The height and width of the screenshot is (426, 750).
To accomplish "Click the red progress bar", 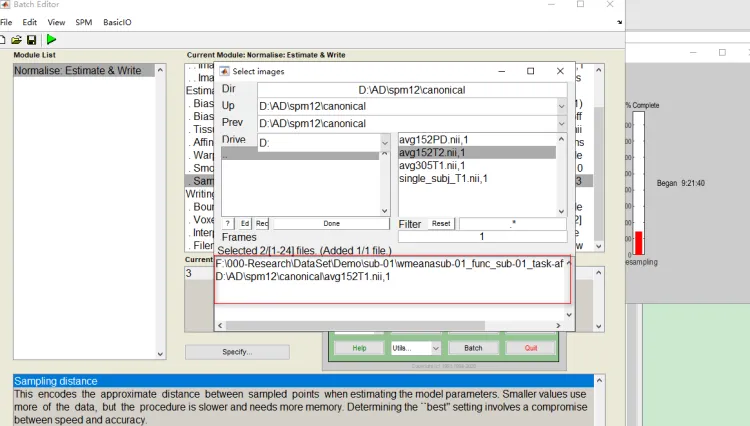I will coord(638,243).
